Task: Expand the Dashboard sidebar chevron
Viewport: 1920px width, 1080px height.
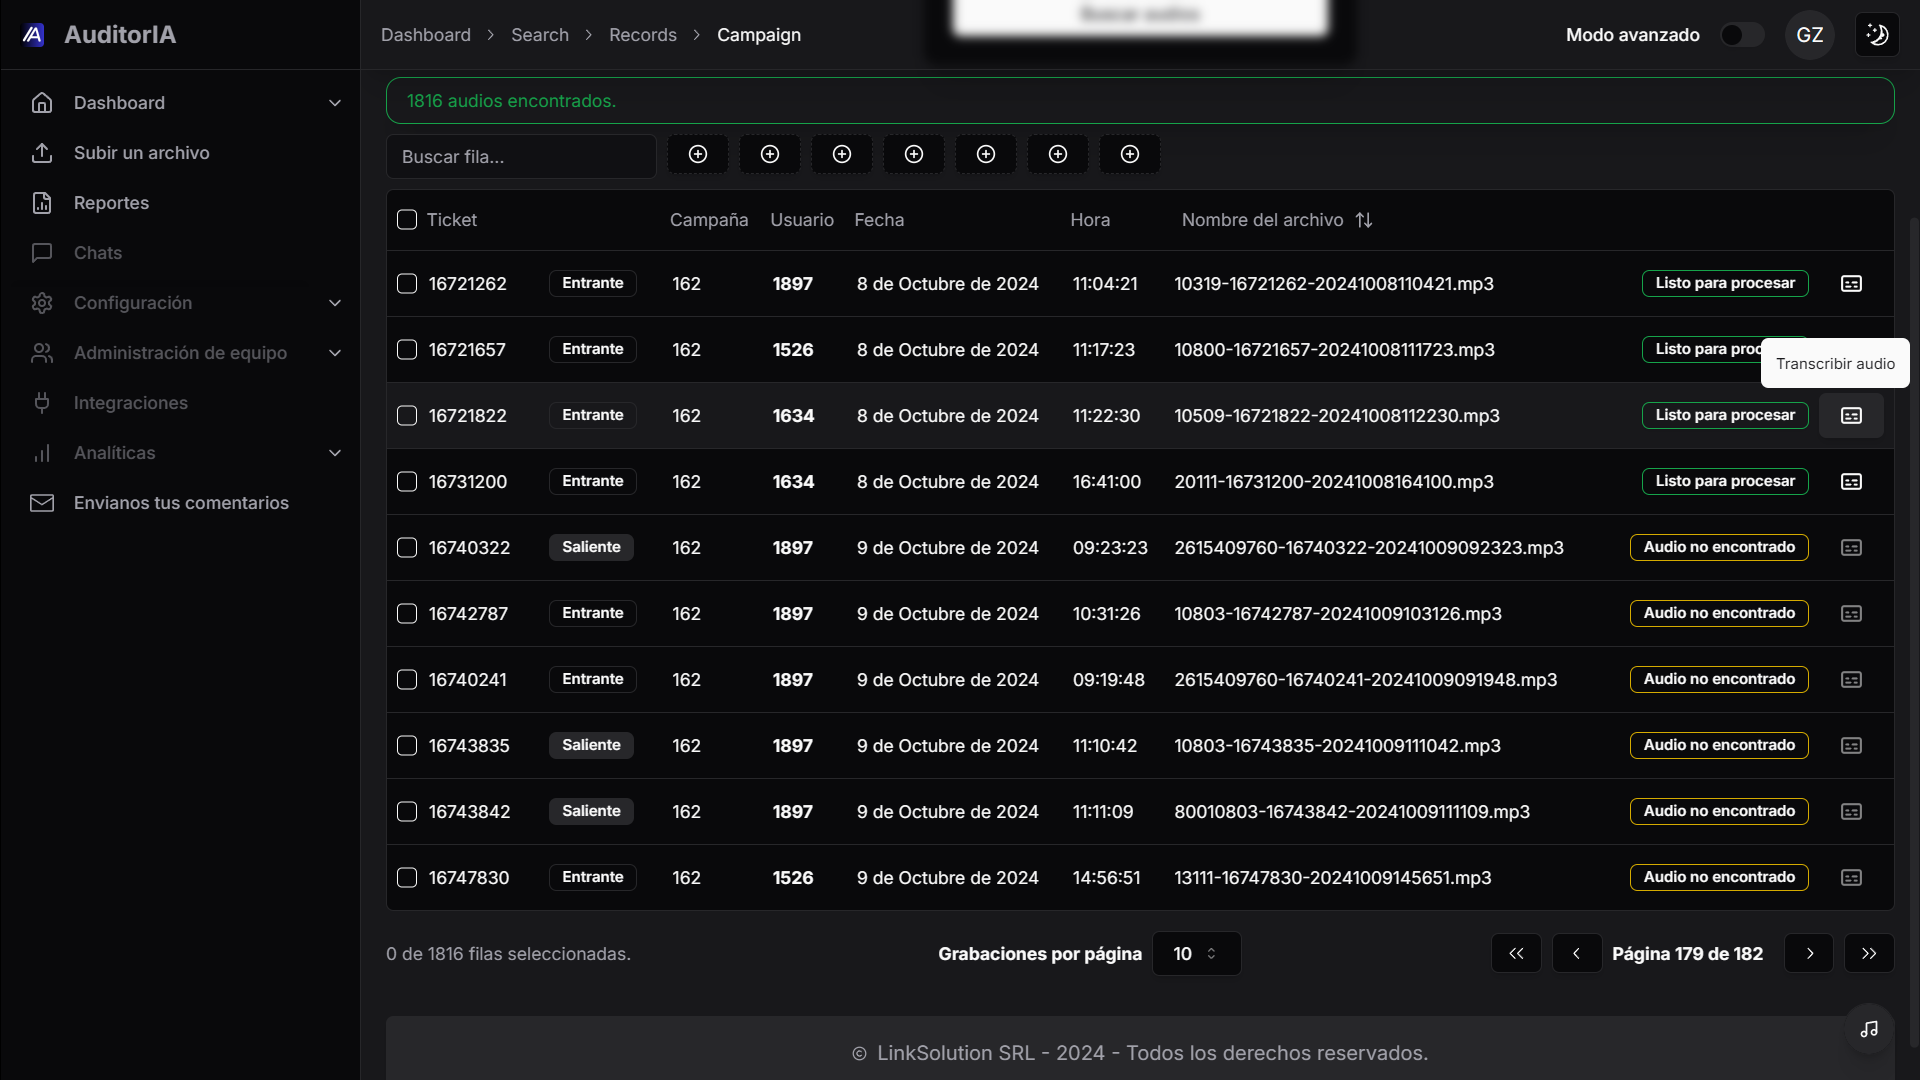Action: (x=335, y=103)
